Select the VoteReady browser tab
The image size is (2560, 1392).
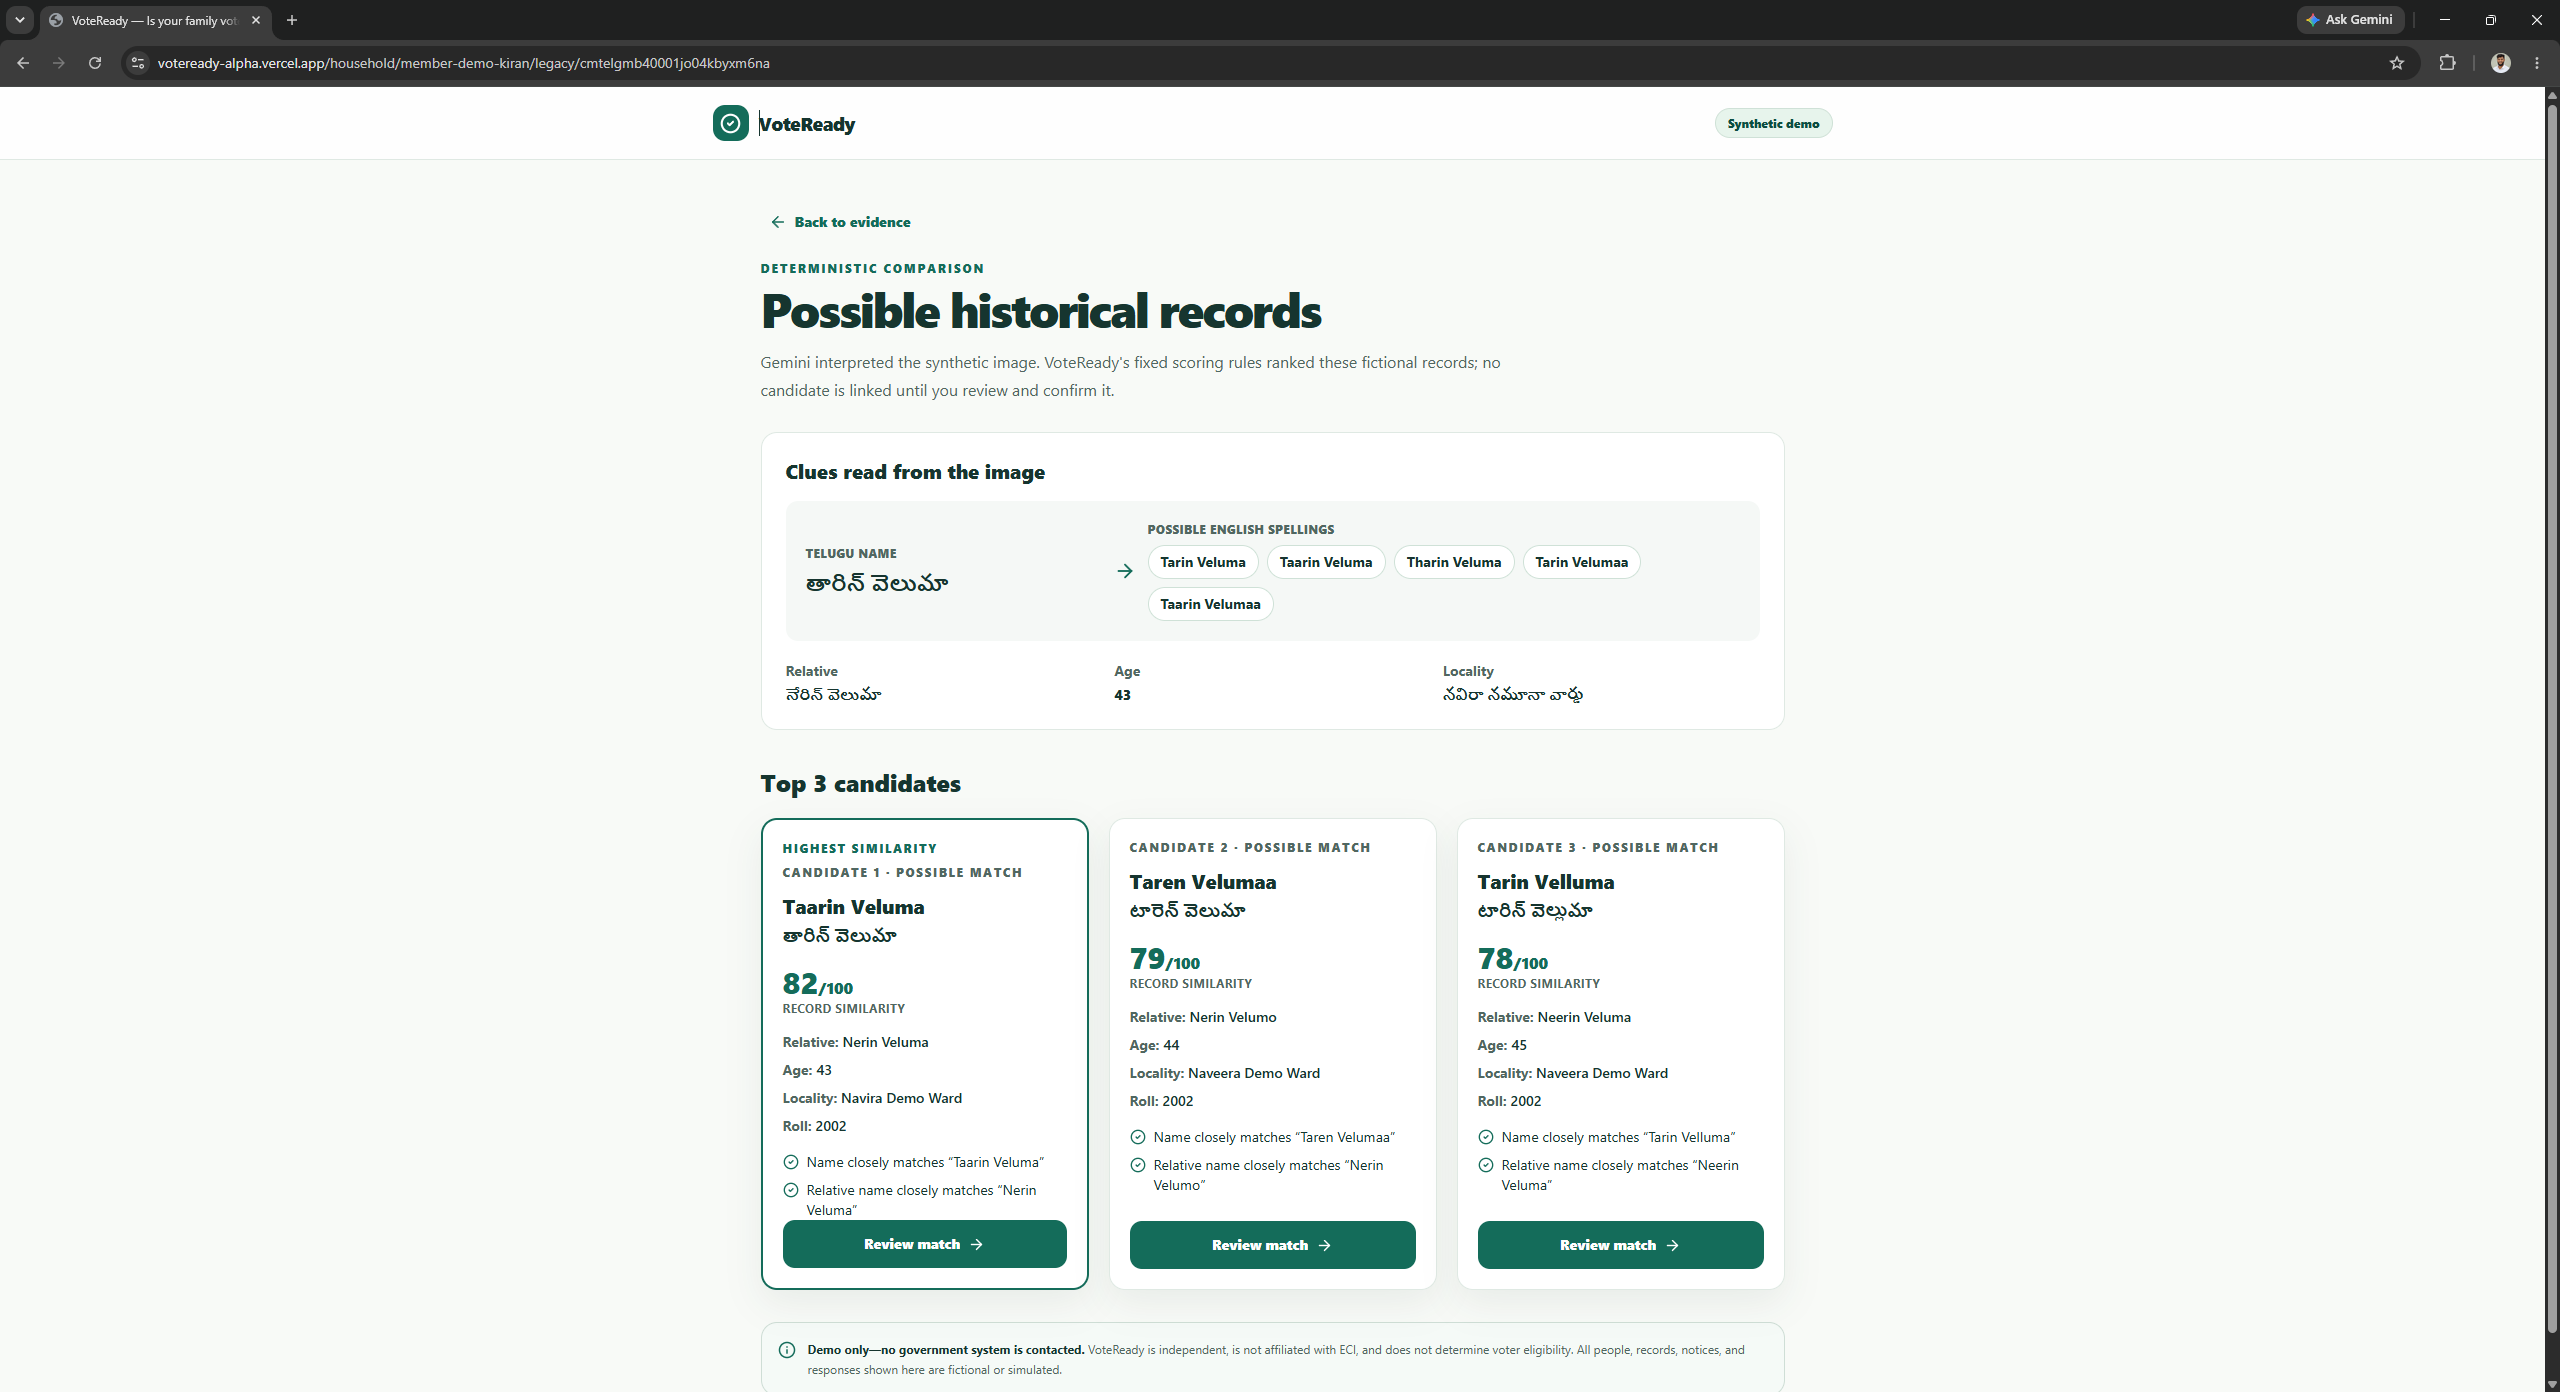(155, 20)
